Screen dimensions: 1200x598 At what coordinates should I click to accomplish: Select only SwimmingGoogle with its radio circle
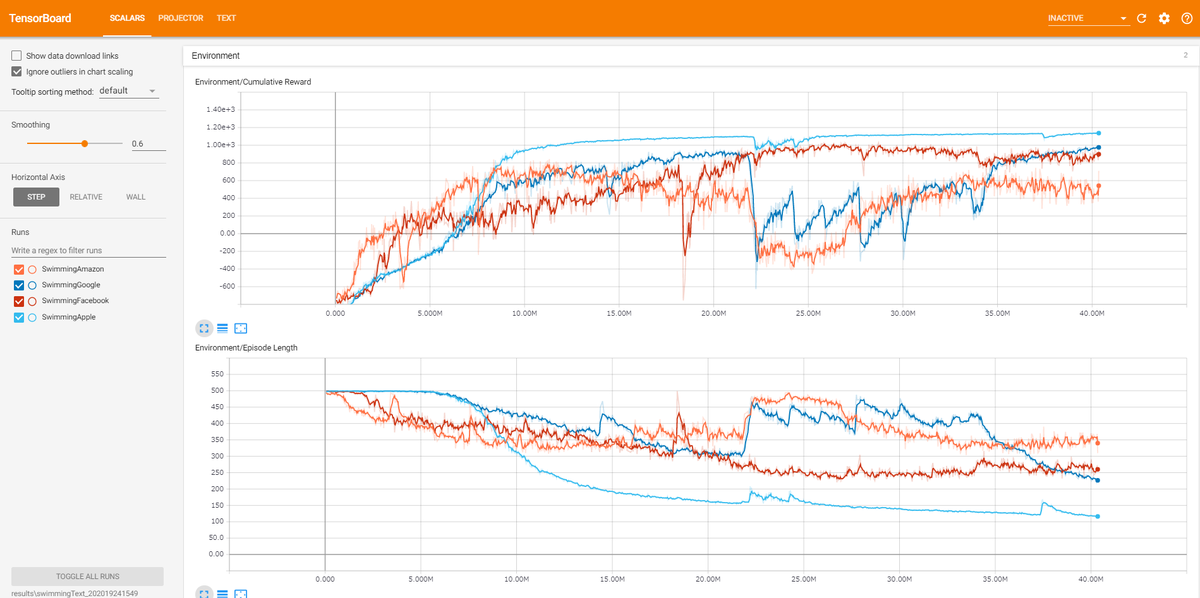click(33, 285)
